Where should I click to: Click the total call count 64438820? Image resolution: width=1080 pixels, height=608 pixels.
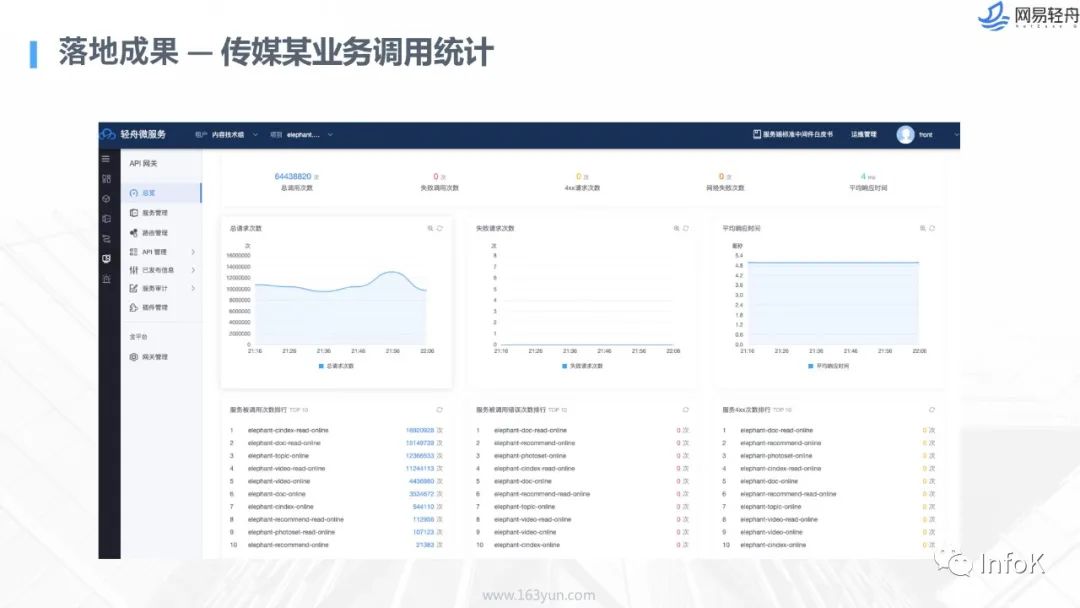(293, 176)
